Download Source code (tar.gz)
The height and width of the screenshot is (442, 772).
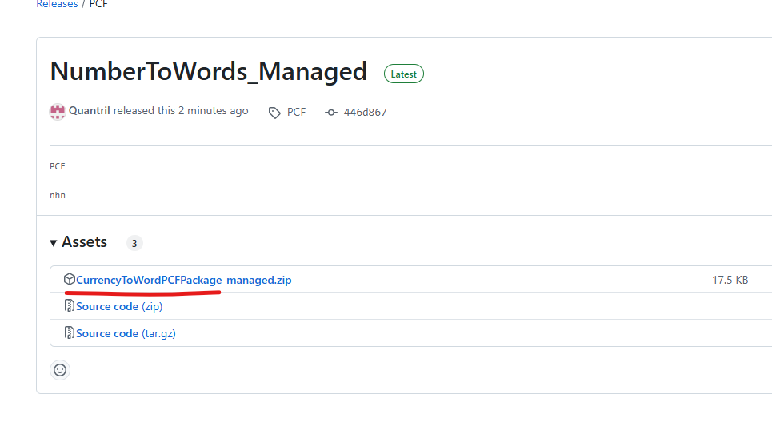tap(125, 333)
